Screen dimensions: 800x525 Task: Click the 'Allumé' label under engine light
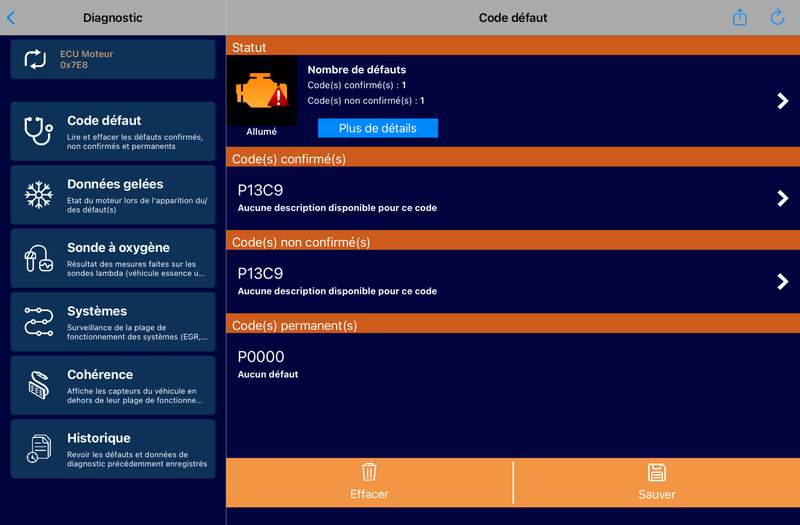point(261,132)
